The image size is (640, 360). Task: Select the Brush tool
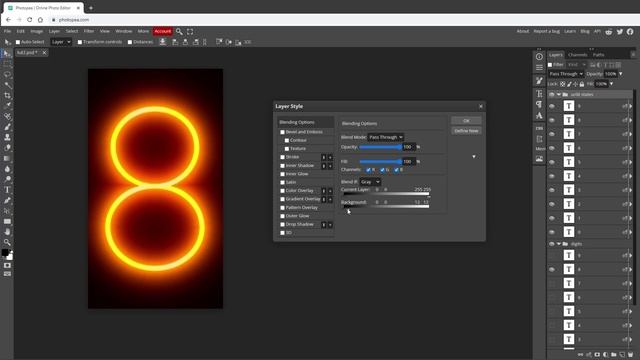7,127
